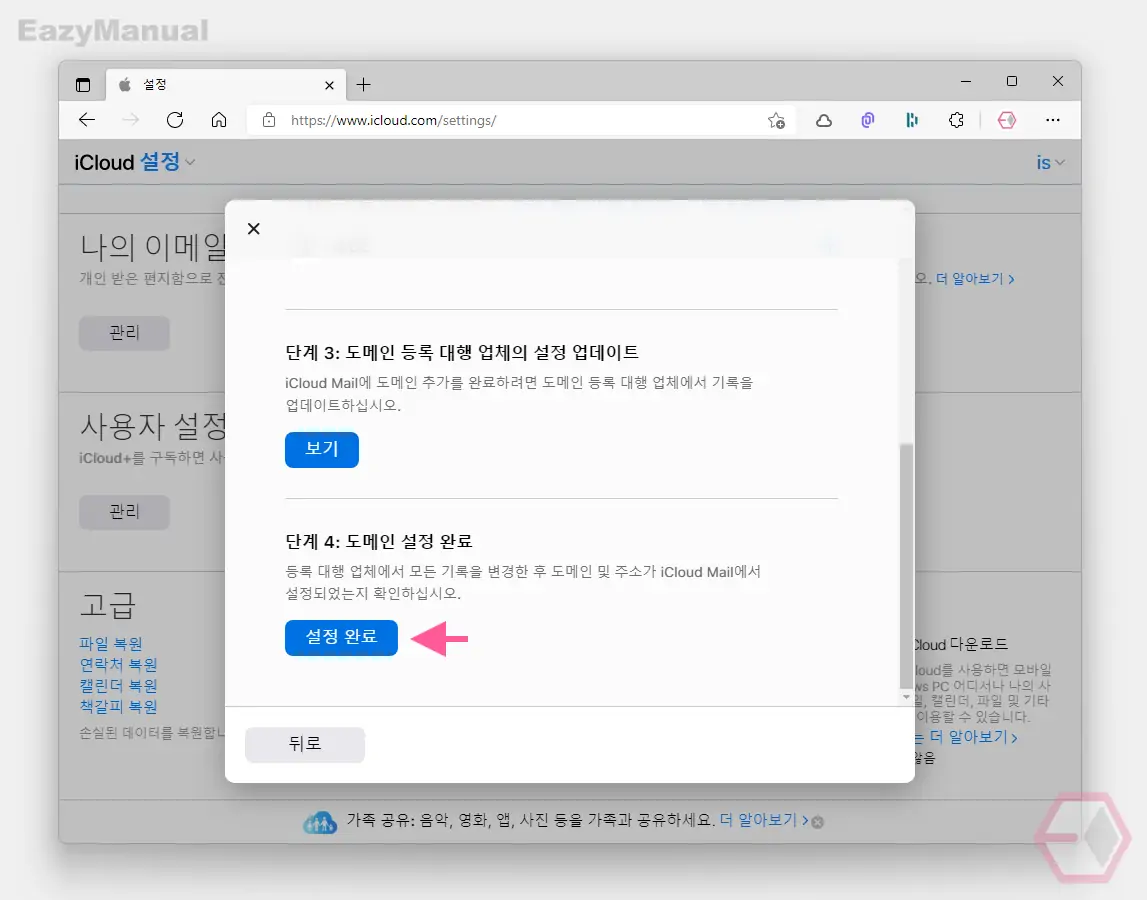The height and width of the screenshot is (900, 1147).
Task: Add this page to favorites
Action: point(776,120)
